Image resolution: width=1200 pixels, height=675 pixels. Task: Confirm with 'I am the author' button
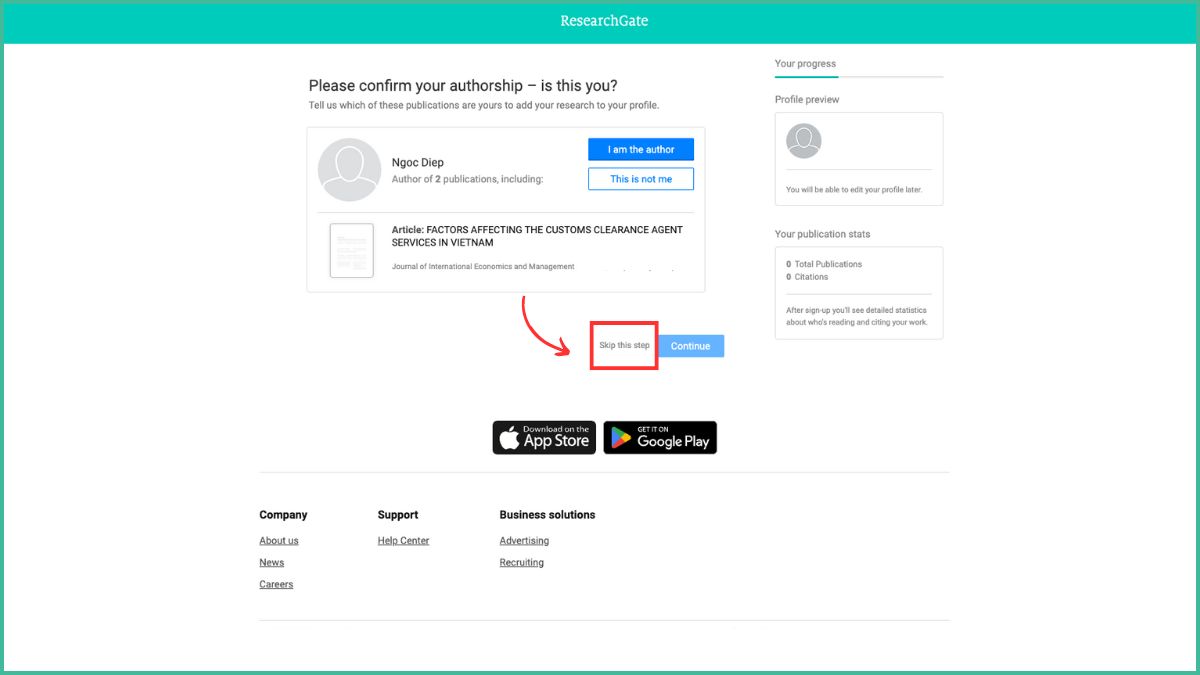[x=641, y=149]
